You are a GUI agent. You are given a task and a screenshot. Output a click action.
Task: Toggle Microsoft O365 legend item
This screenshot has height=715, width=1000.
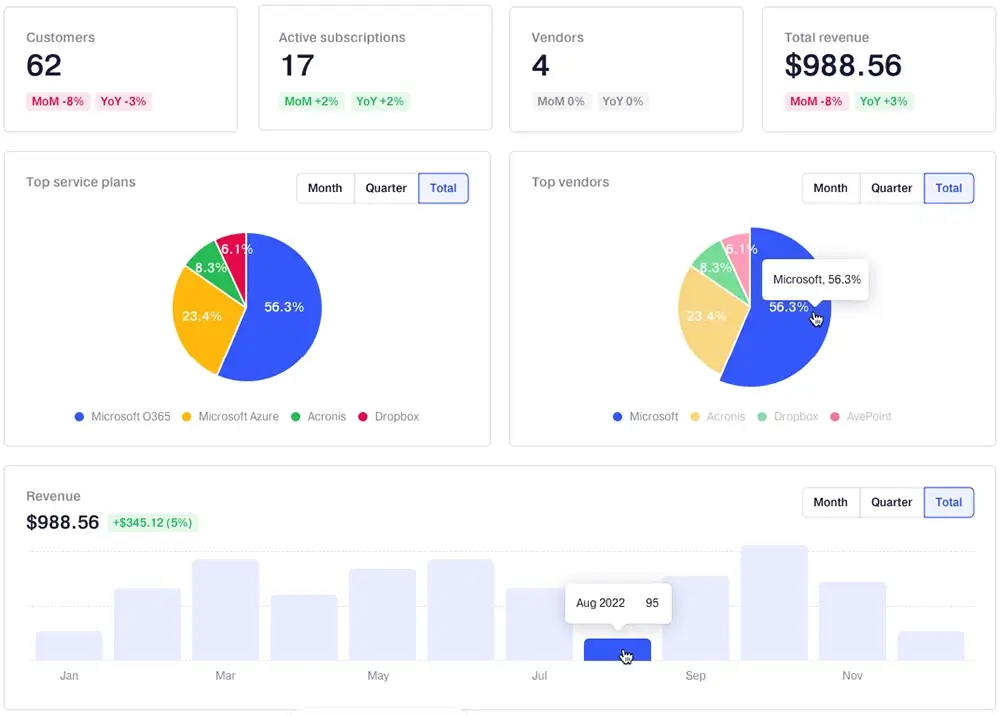tap(122, 417)
